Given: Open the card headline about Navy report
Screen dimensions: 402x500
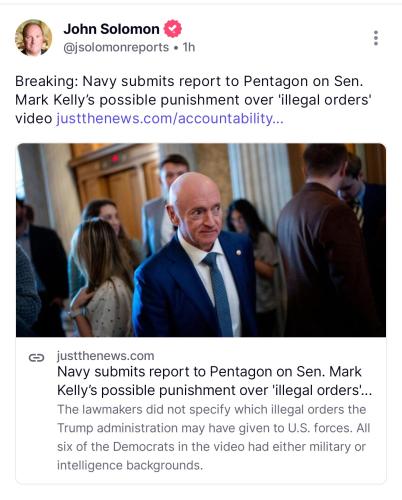Looking at the screenshot, I should coord(214,381).
